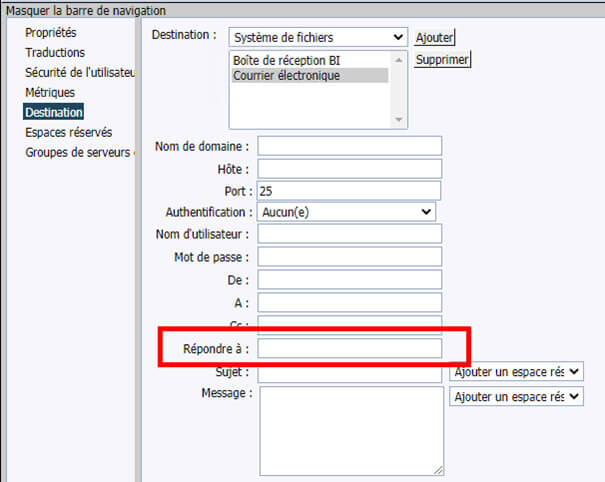The width and height of the screenshot is (605, 482).
Task: Open the placeholder dropdown beside Sujet
Action: pyautogui.click(x=516, y=371)
